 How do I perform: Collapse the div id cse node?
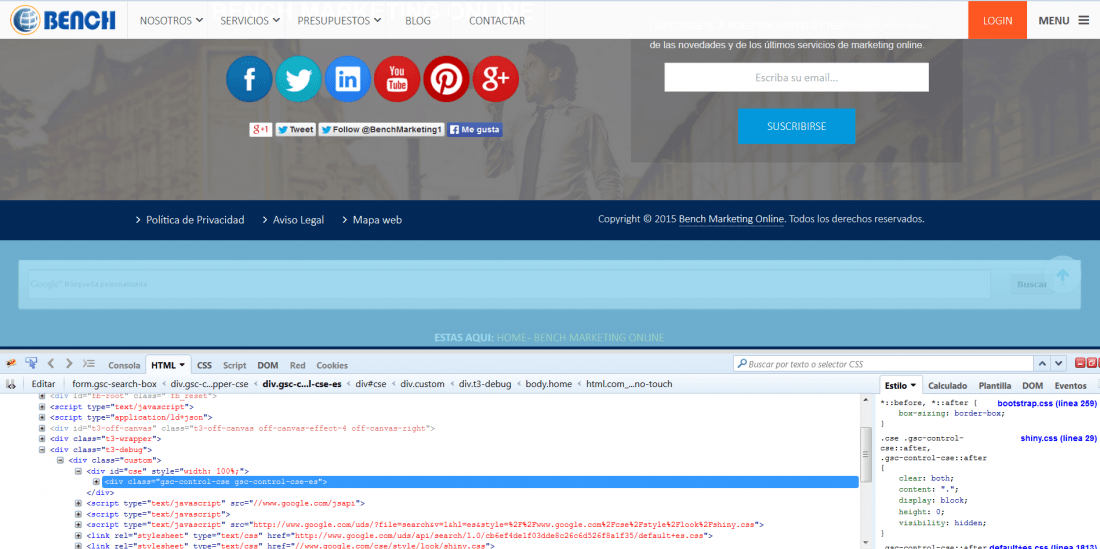79,471
